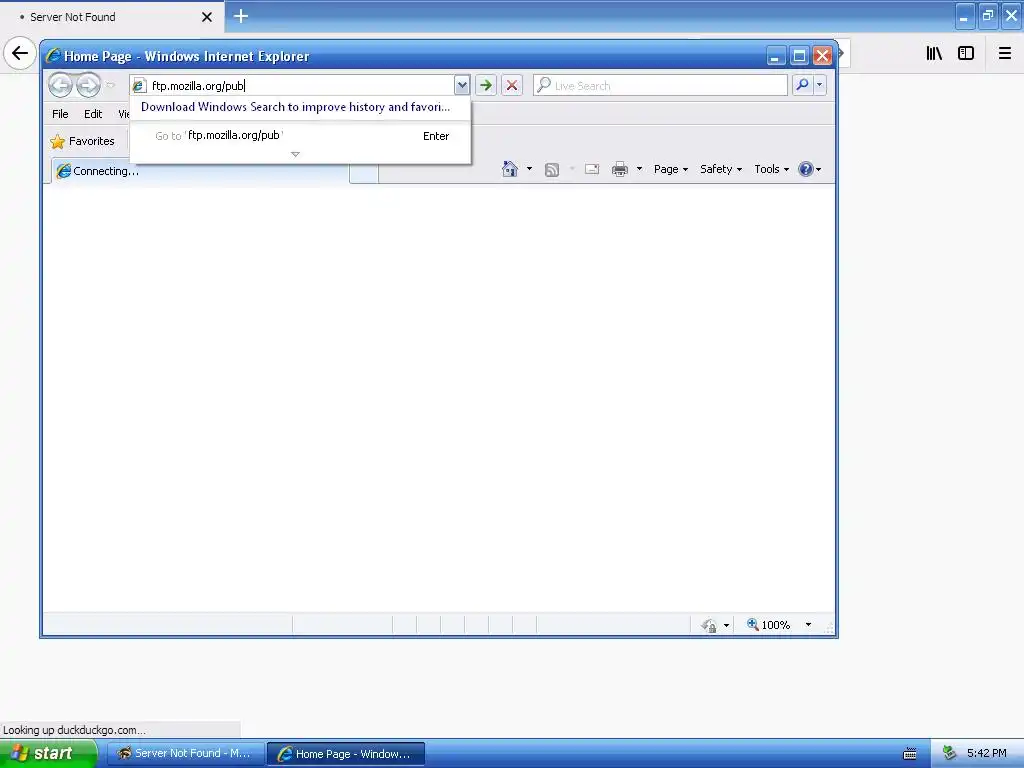Open the Favorites star button
The height and width of the screenshot is (768, 1024).
click(x=82, y=141)
